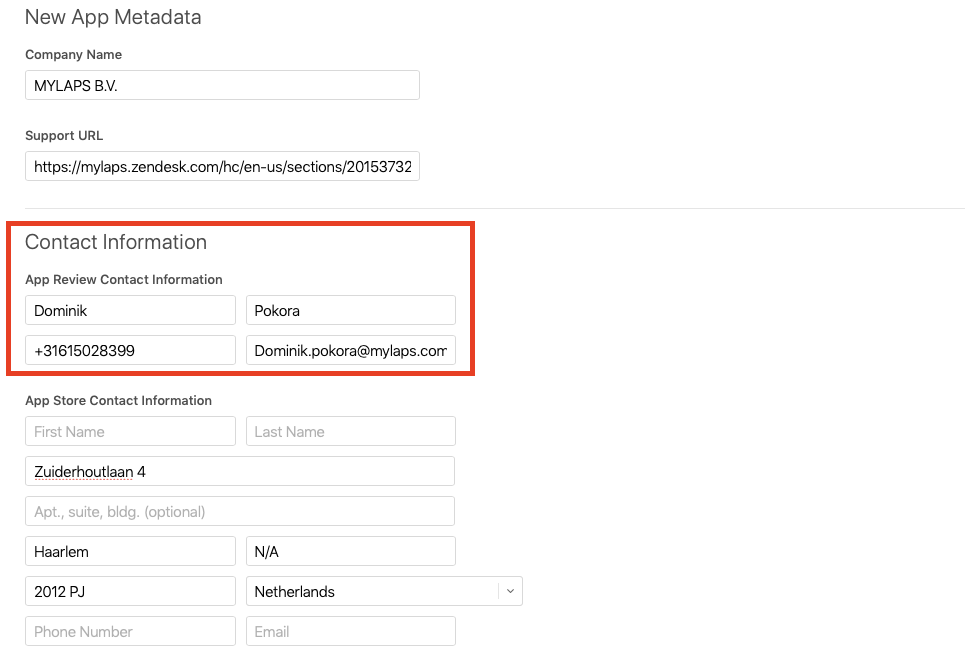Click the street address field Zuiderhoutlaan 4
The height and width of the screenshot is (663, 965).
[240, 472]
